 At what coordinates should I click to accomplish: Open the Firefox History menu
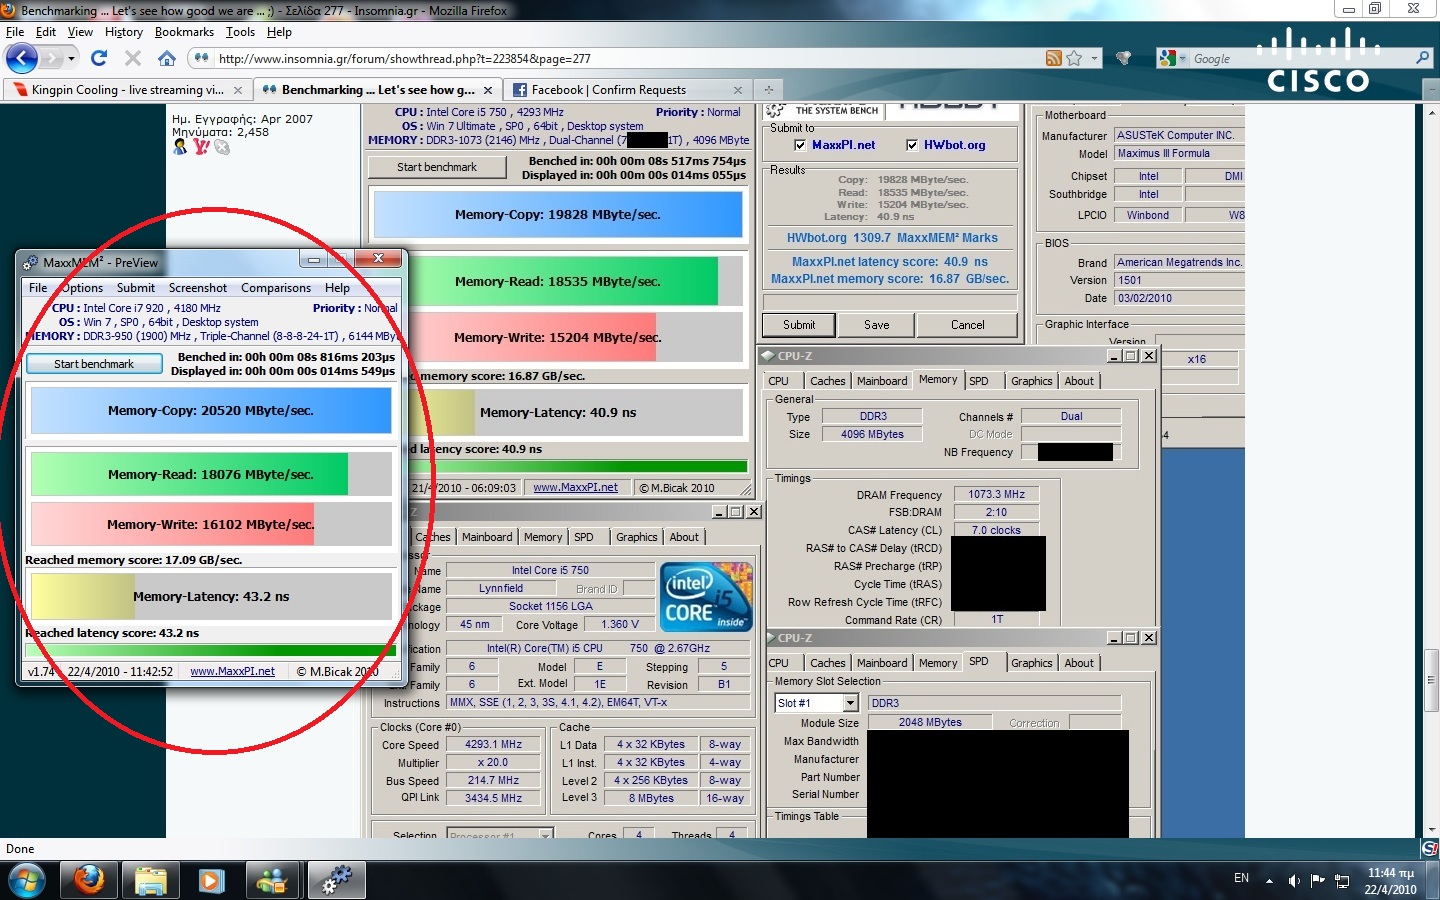pos(124,32)
